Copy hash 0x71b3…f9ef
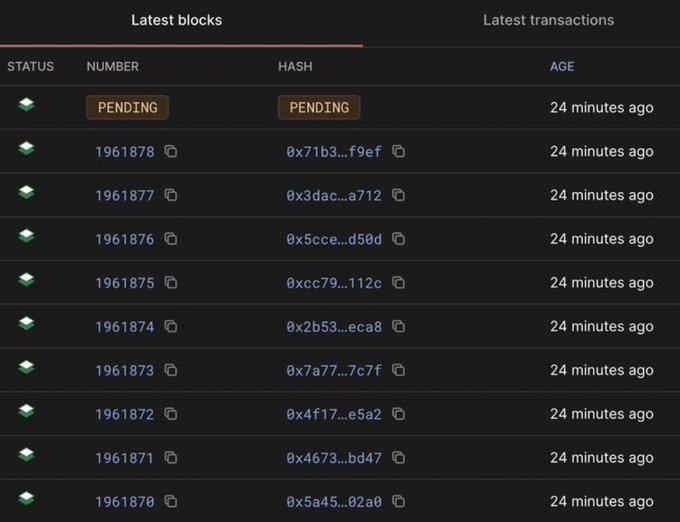 (399, 151)
